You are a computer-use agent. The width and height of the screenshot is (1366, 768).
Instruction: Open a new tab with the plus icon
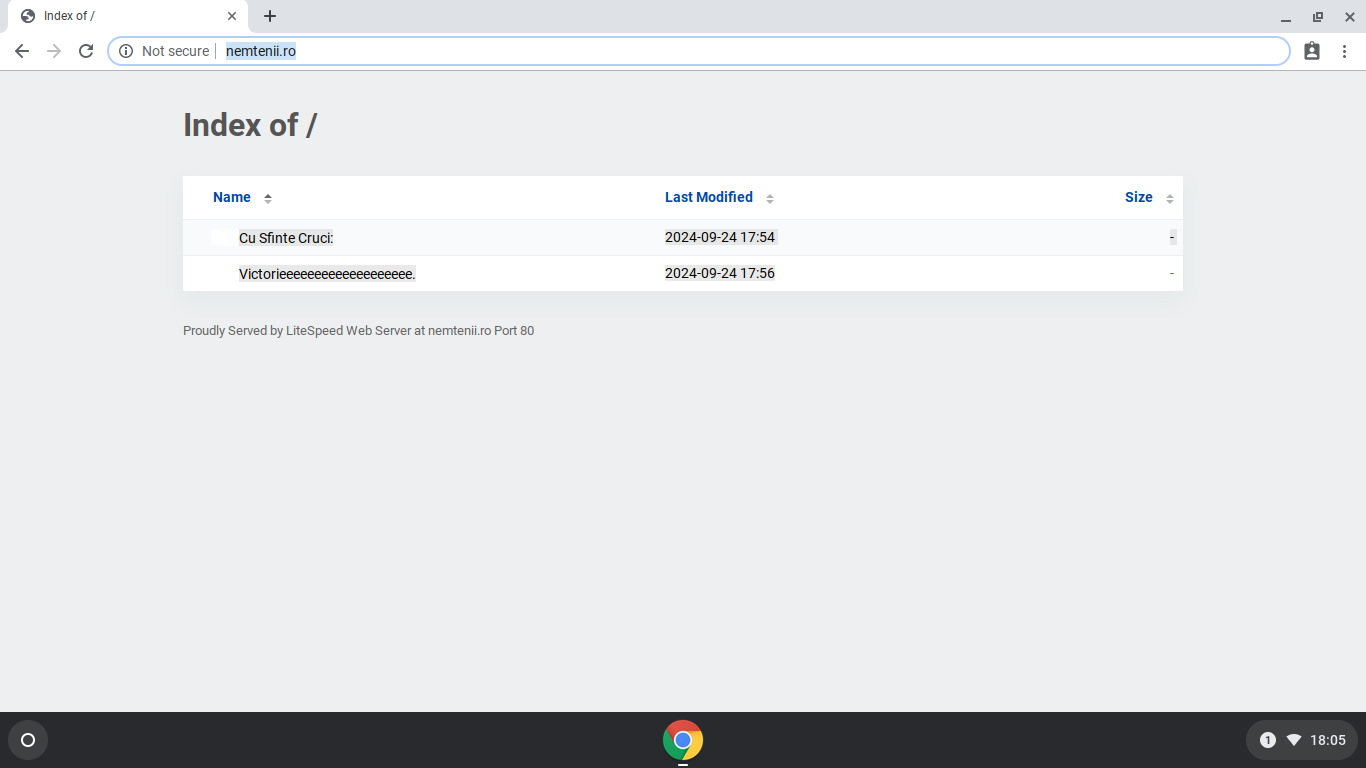[x=270, y=16]
